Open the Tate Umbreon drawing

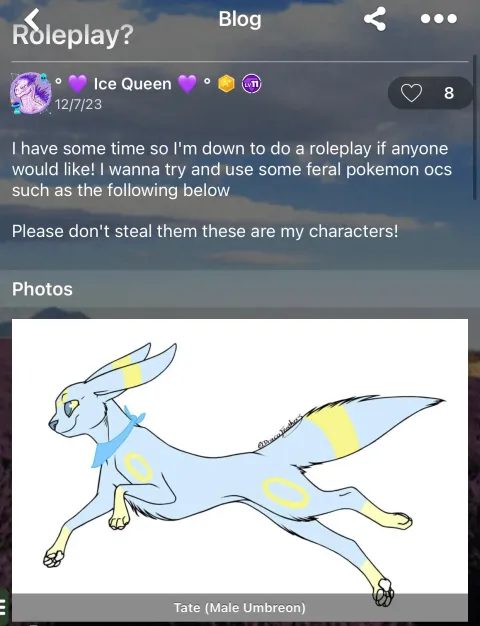coord(240,456)
